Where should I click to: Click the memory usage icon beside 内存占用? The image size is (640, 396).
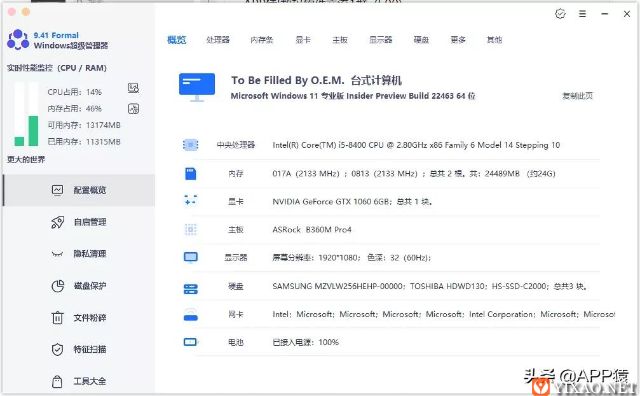tap(133, 109)
